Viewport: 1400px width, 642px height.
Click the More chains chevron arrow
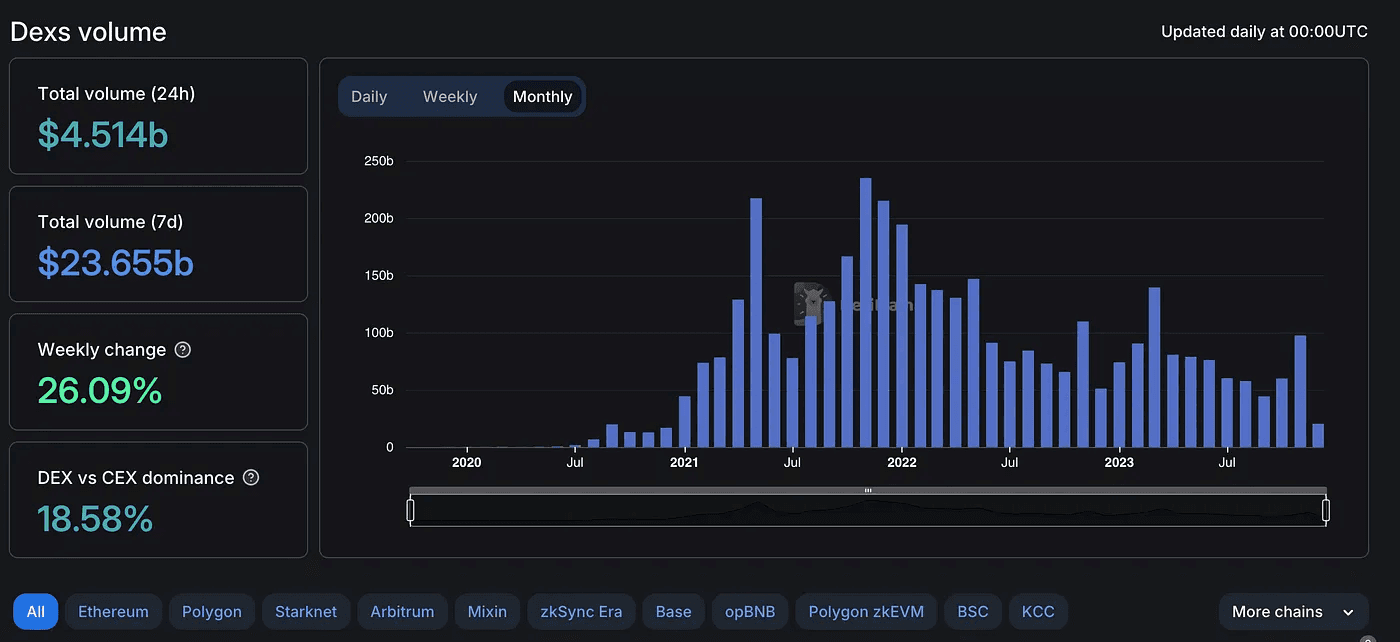pos(1346,612)
